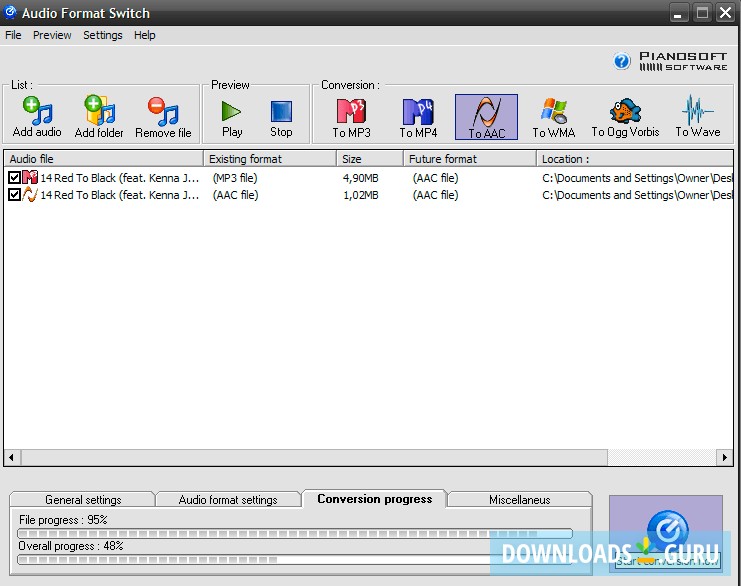
Task: Click the app icon in title bar
Action: coord(10,12)
